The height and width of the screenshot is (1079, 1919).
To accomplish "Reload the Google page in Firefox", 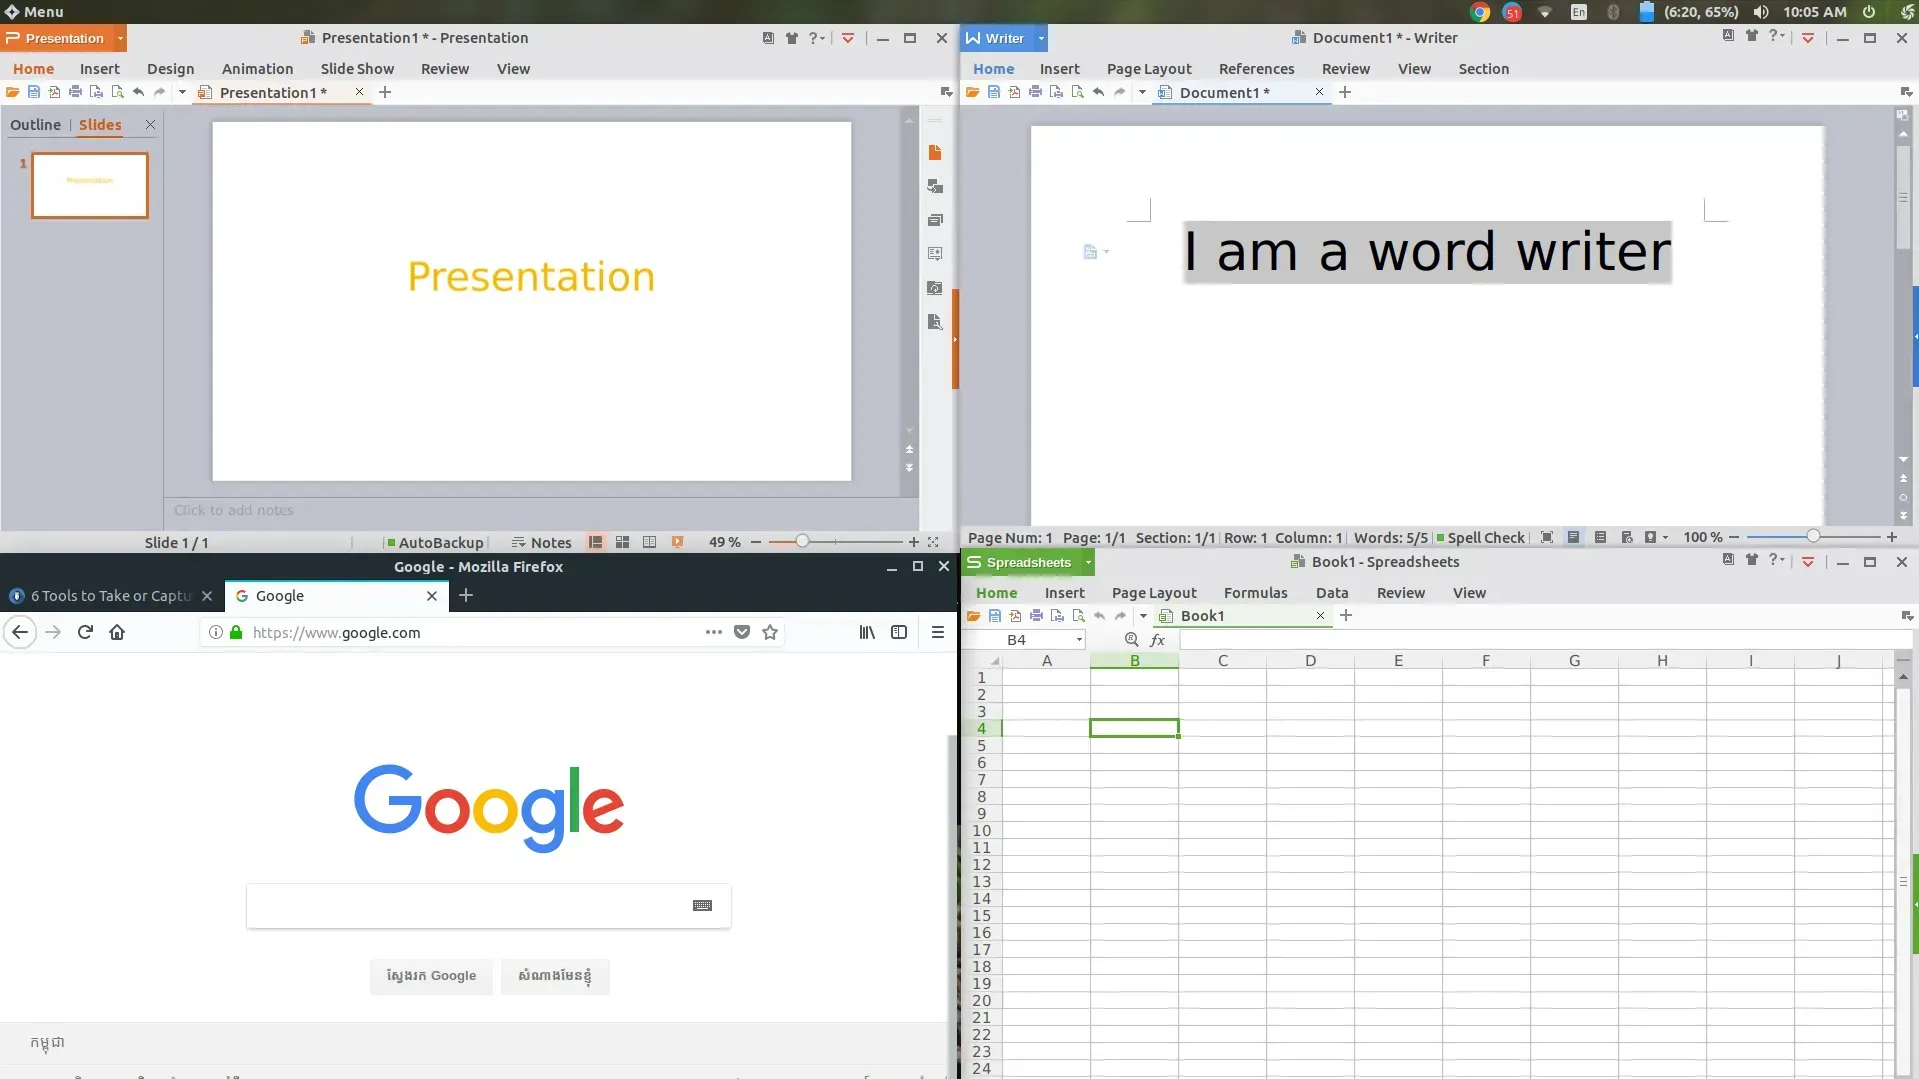I will 85,632.
